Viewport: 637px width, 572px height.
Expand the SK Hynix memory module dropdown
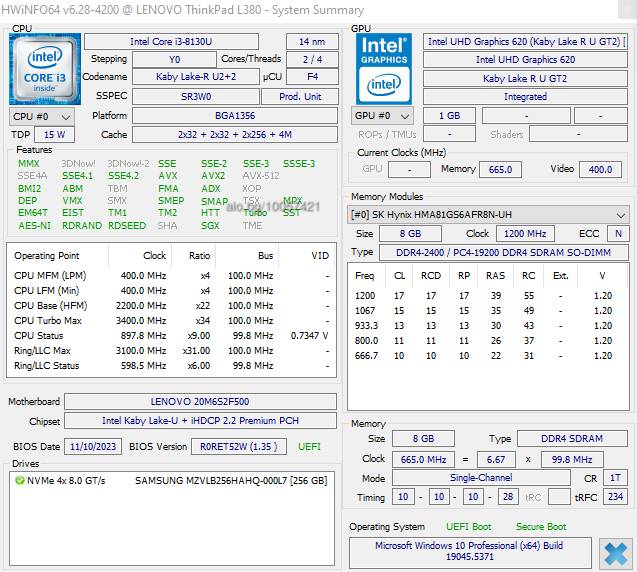click(x=488, y=214)
